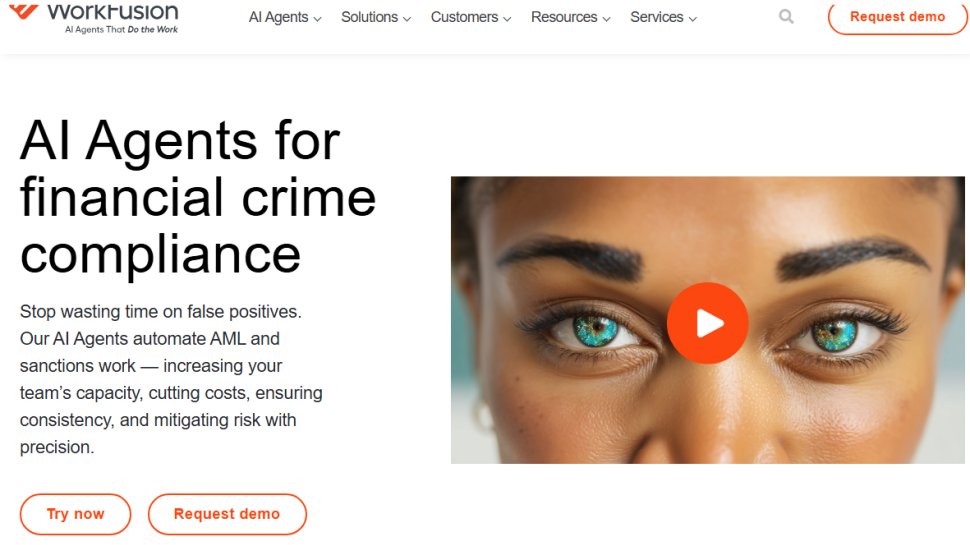This screenshot has width=970, height=545.
Task: Expand the Solutions dropdown chevron
Action: click(406, 19)
